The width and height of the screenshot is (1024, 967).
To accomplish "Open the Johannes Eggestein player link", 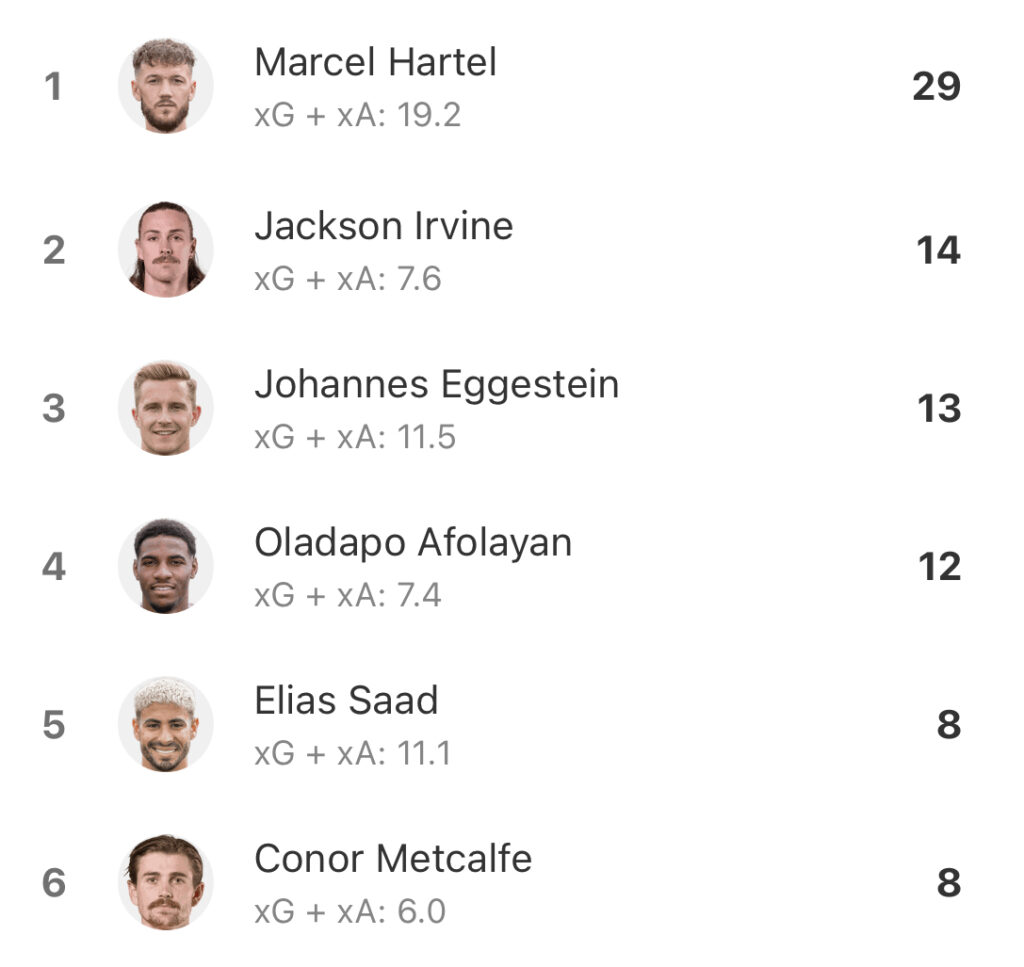I will click(437, 385).
